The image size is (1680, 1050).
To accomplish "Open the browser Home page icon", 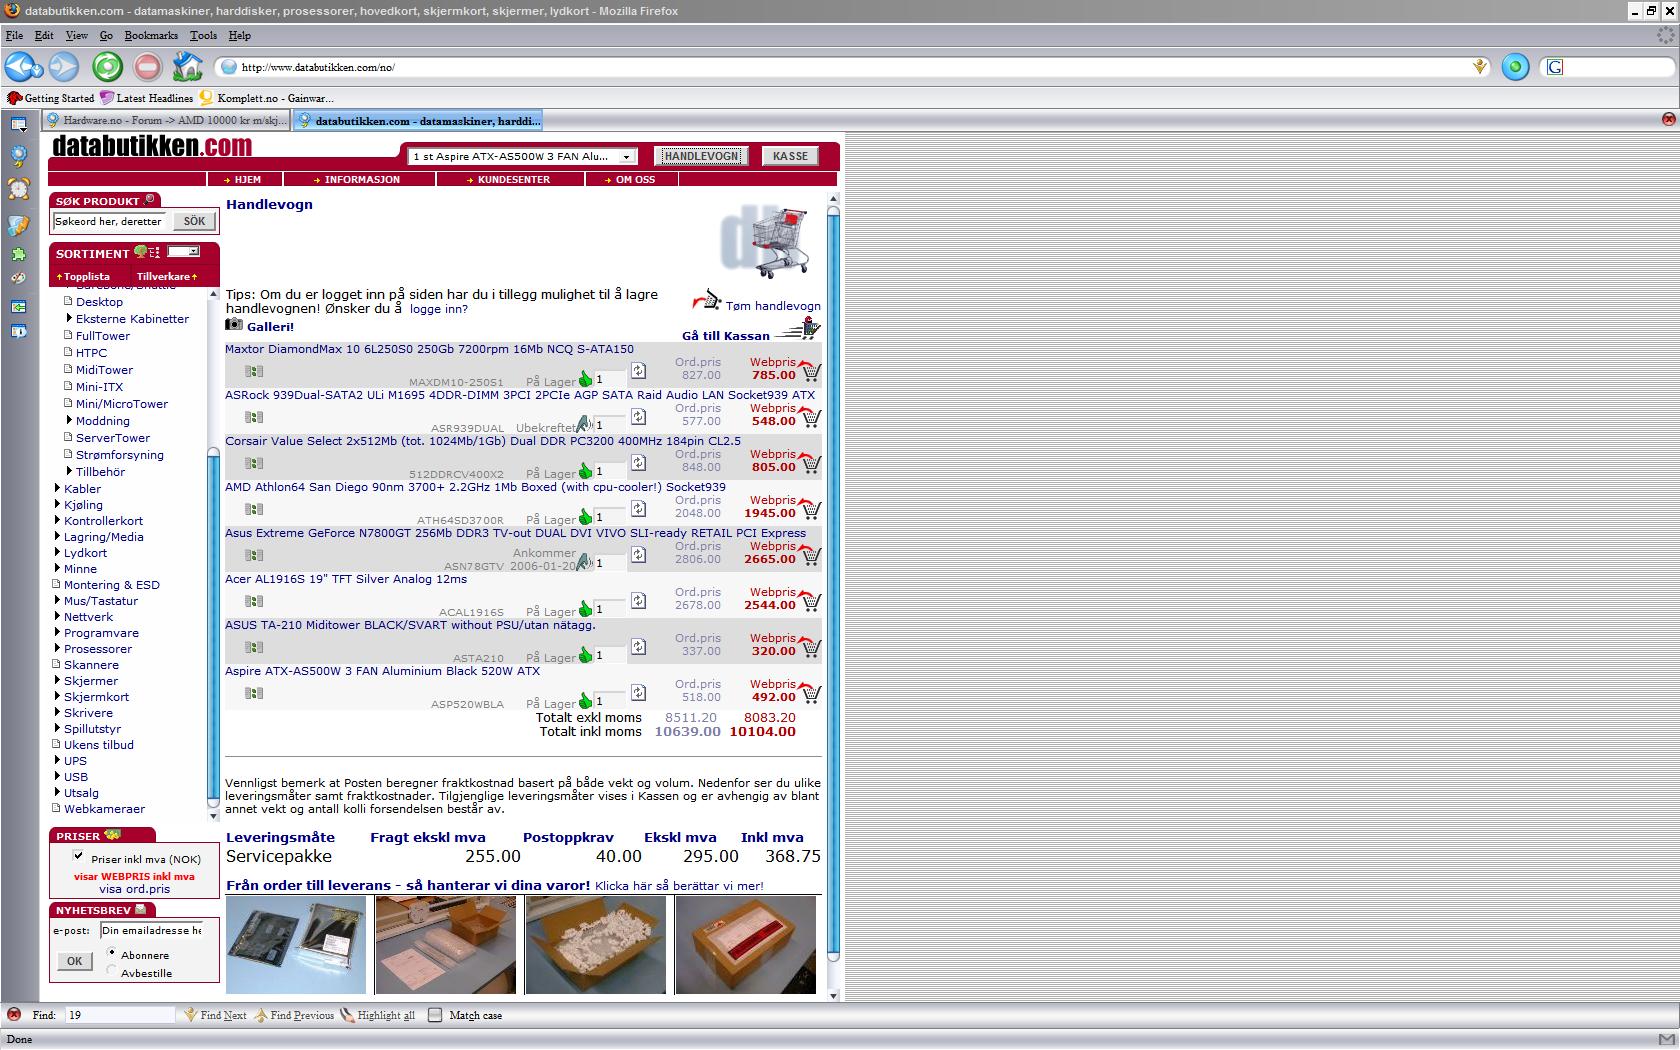I will (x=187, y=67).
